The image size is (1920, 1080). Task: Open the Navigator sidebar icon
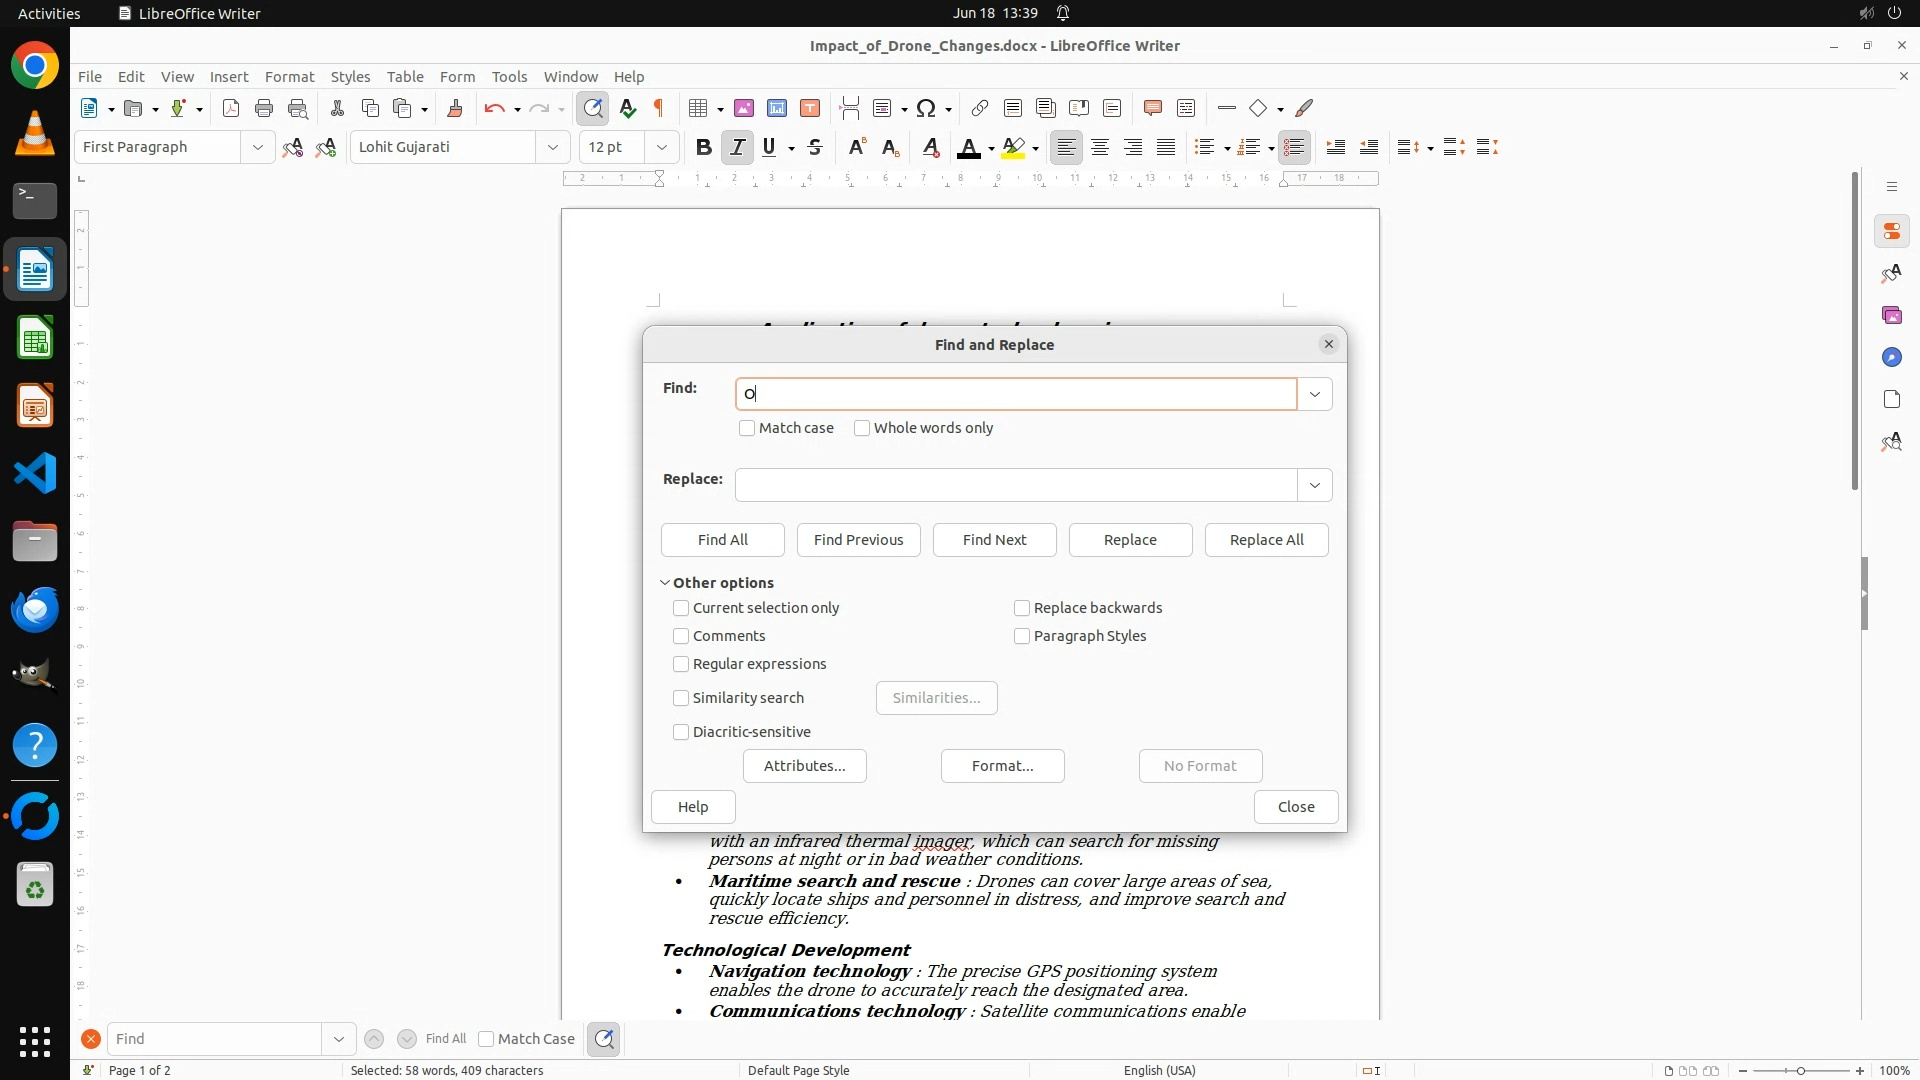click(x=1891, y=358)
